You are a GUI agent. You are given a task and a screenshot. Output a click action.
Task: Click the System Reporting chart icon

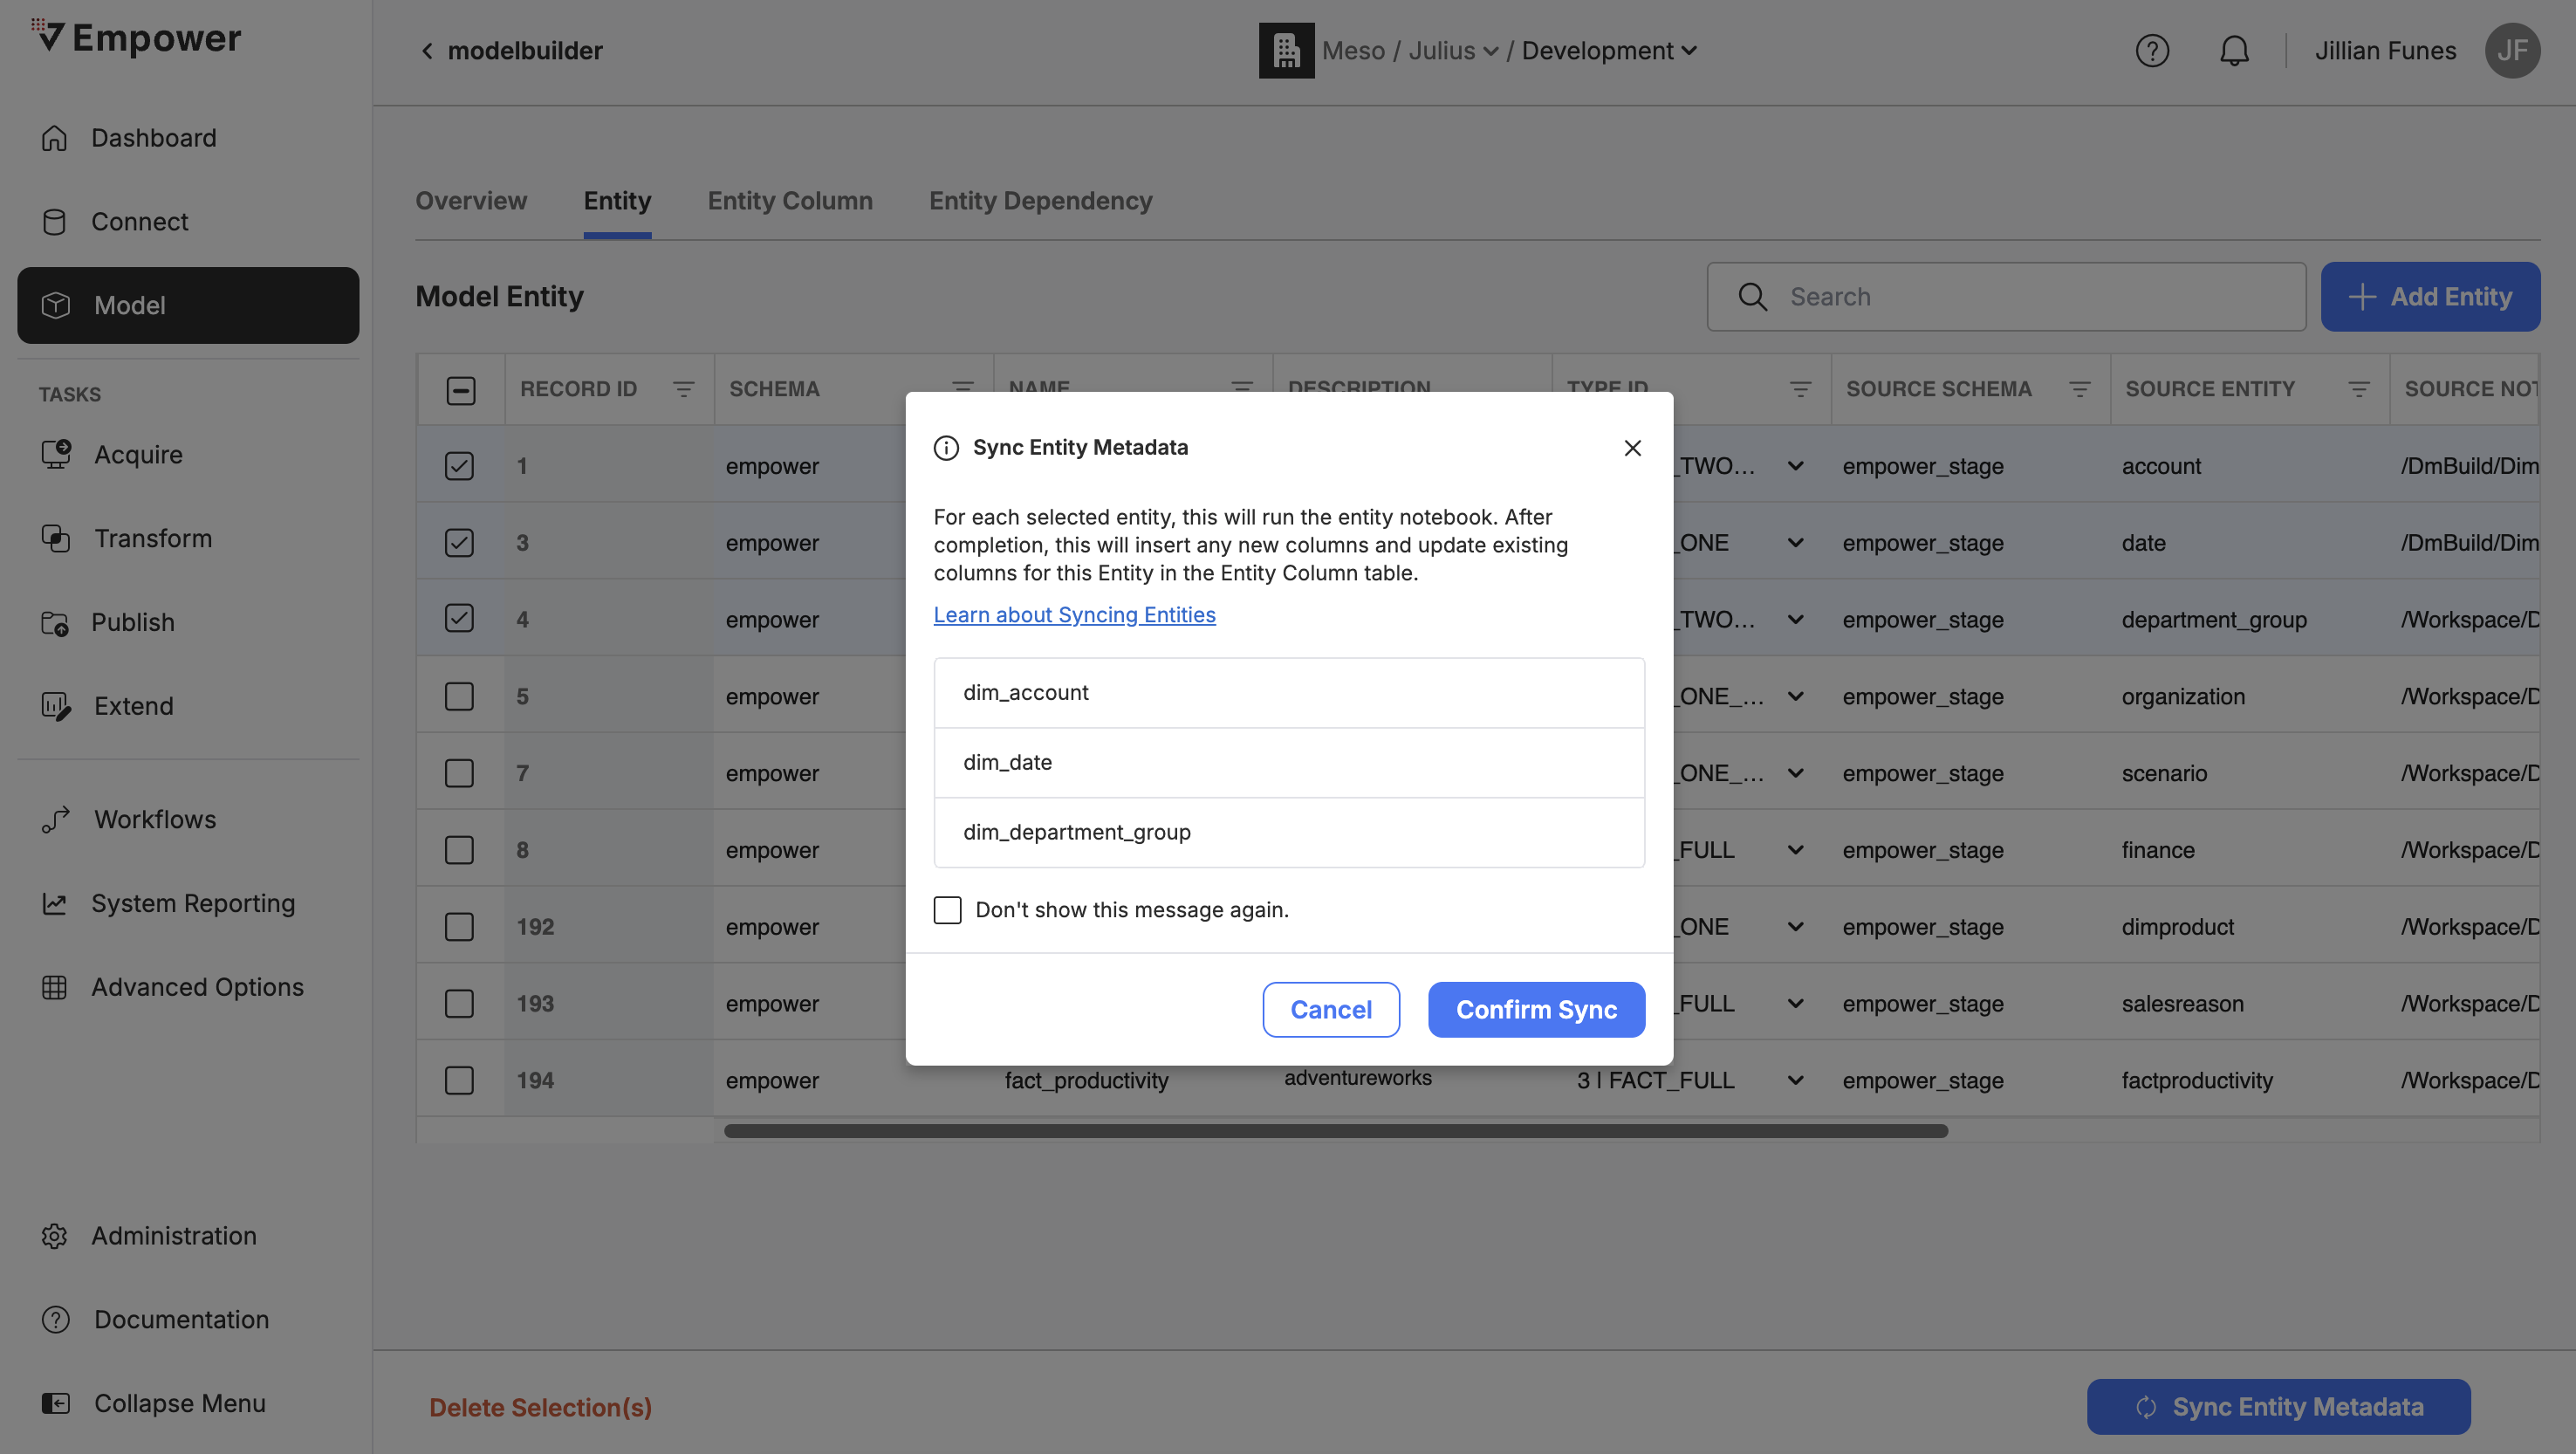pos(55,903)
